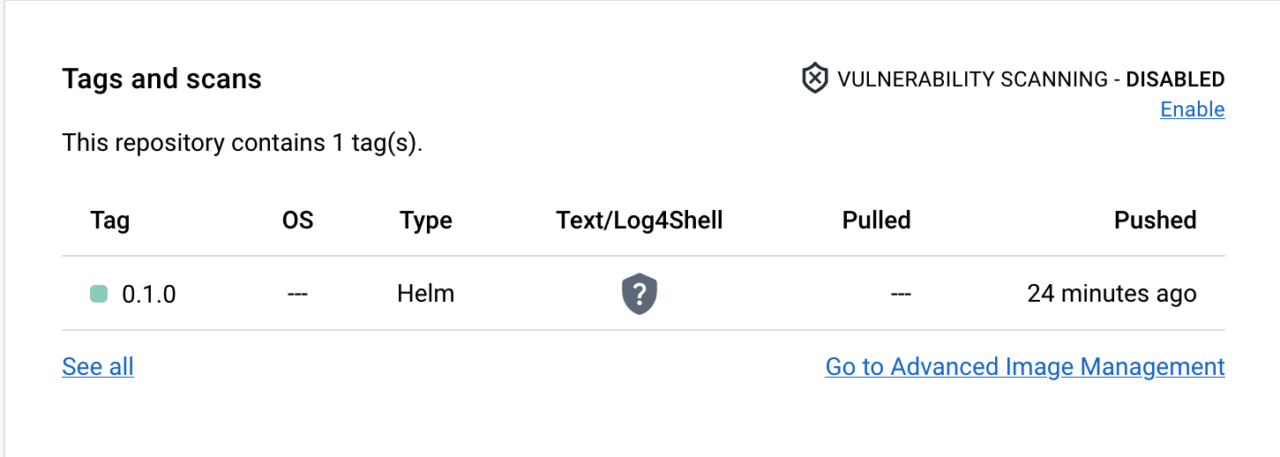The height and width of the screenshot is (457, 1280).
Task: Select the Type column header
Action: click(x=425, y=220)
